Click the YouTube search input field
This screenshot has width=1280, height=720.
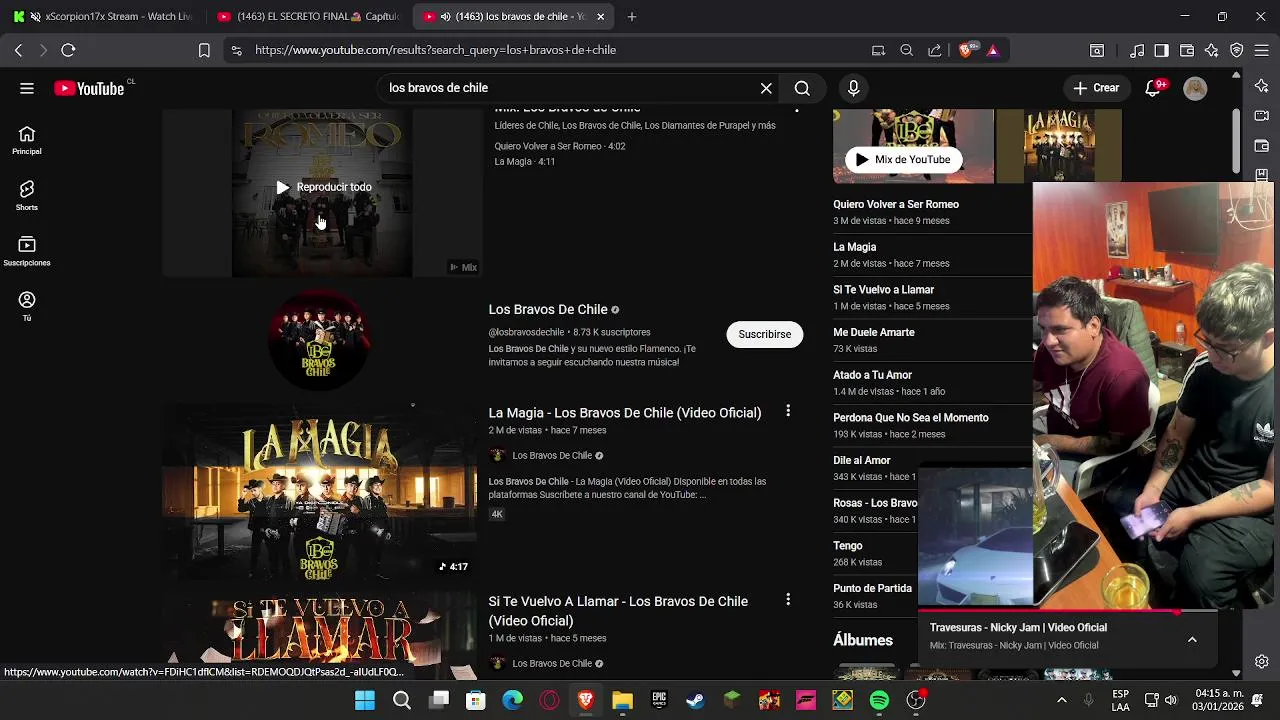[570, 88]
